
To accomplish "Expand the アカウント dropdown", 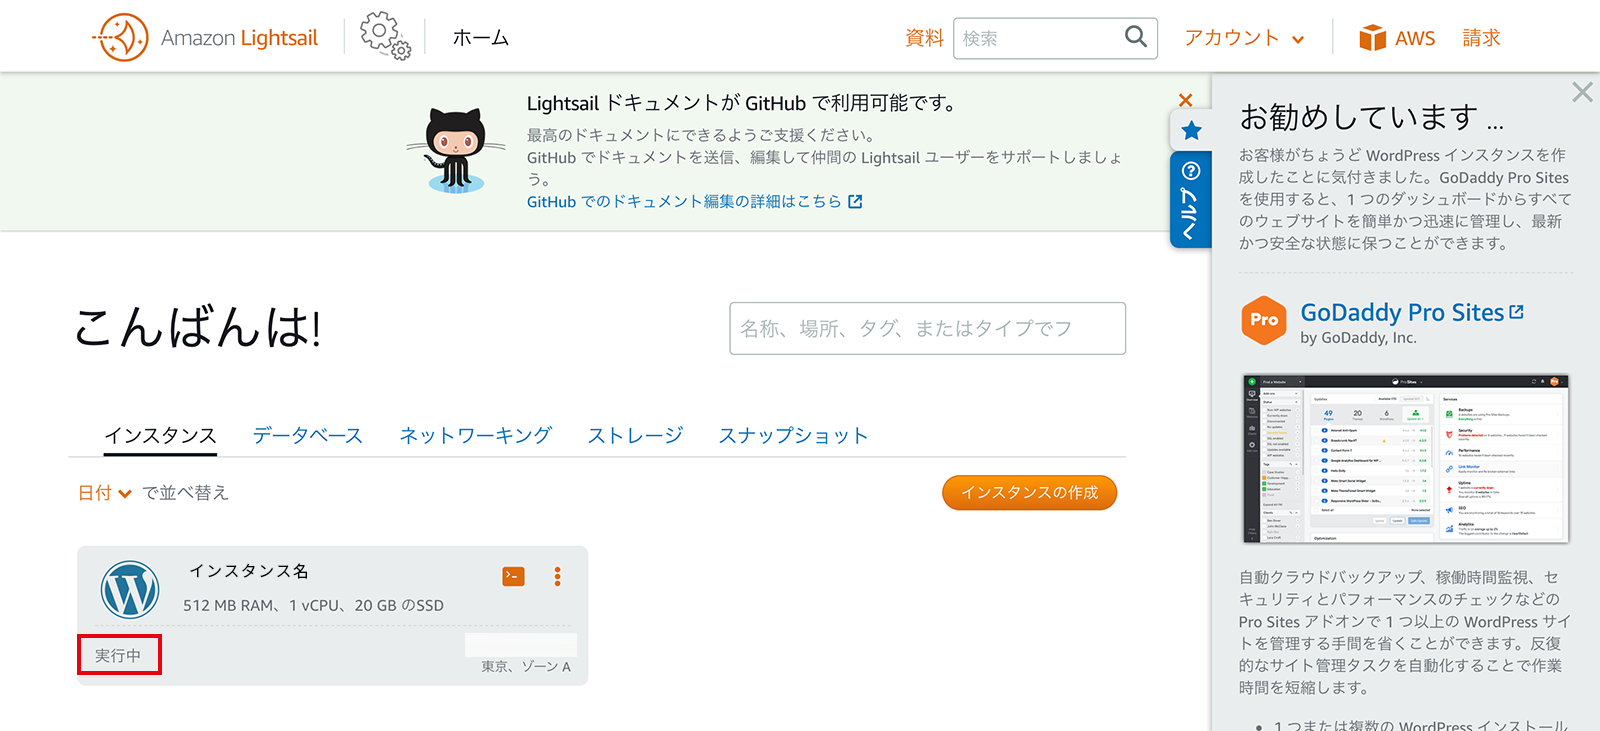I will pos(1244,38).
